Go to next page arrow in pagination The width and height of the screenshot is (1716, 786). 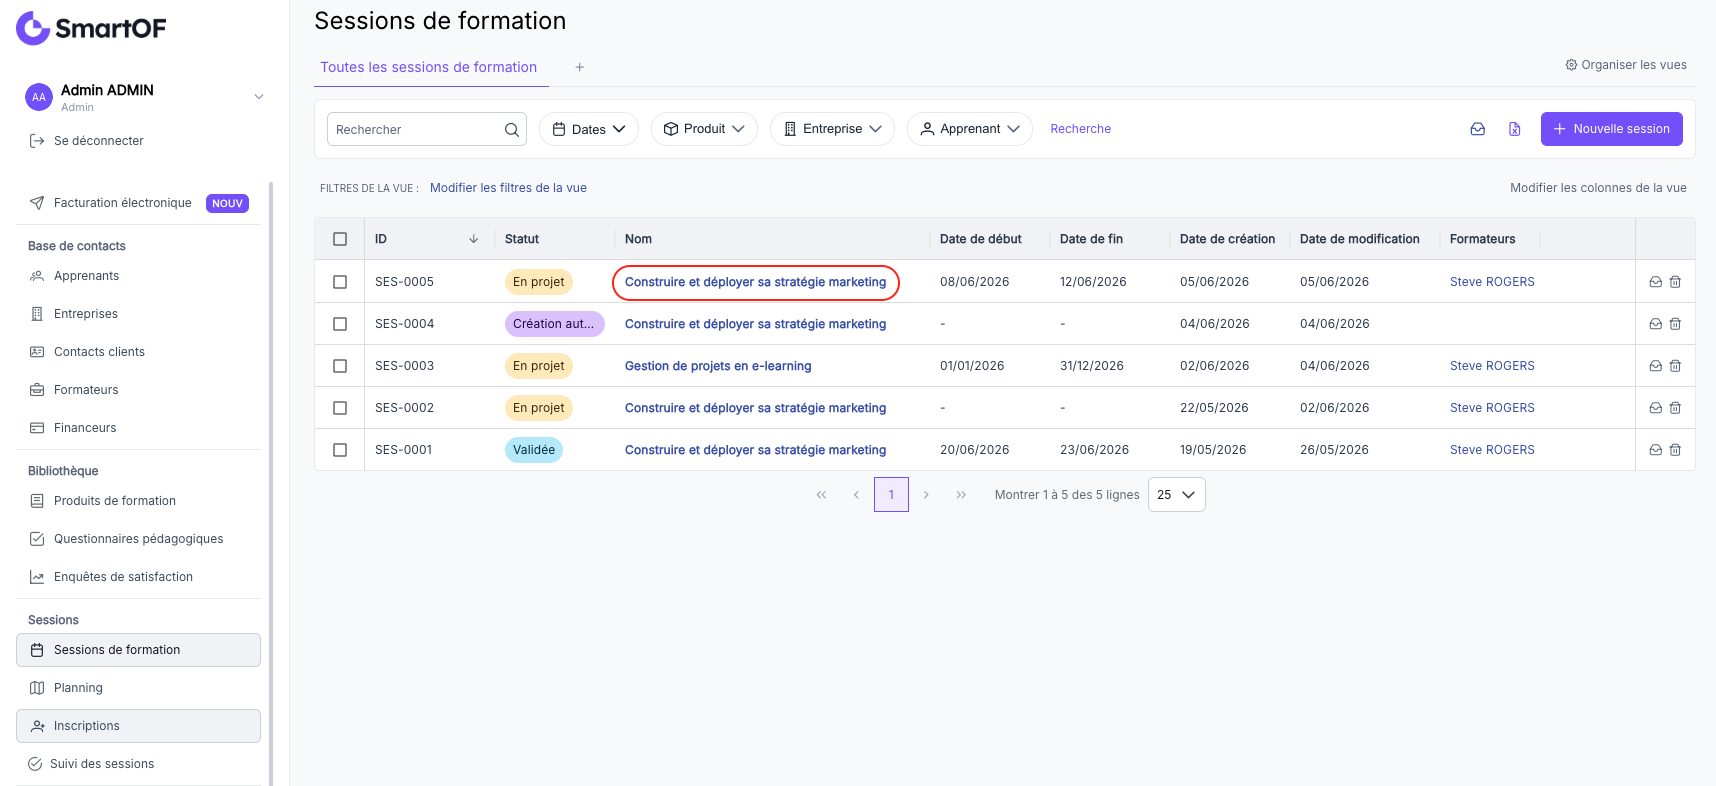(x=926, y=495)
